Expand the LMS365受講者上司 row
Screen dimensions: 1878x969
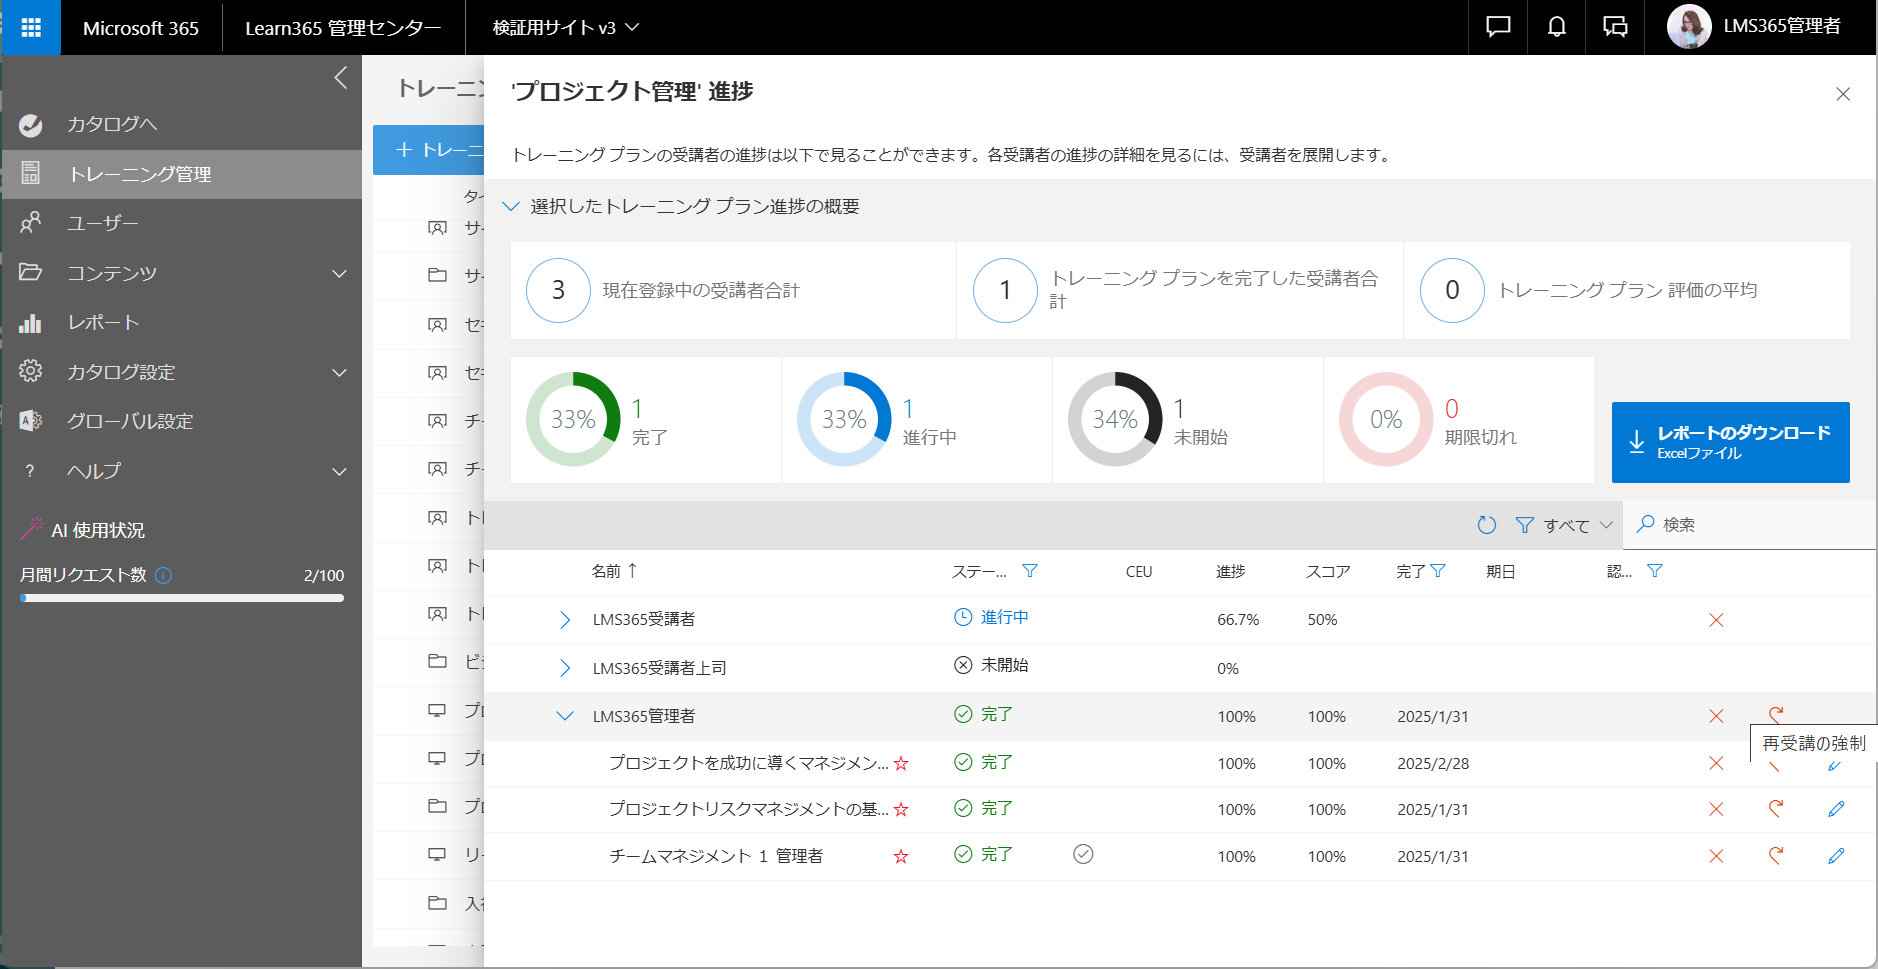565,668
